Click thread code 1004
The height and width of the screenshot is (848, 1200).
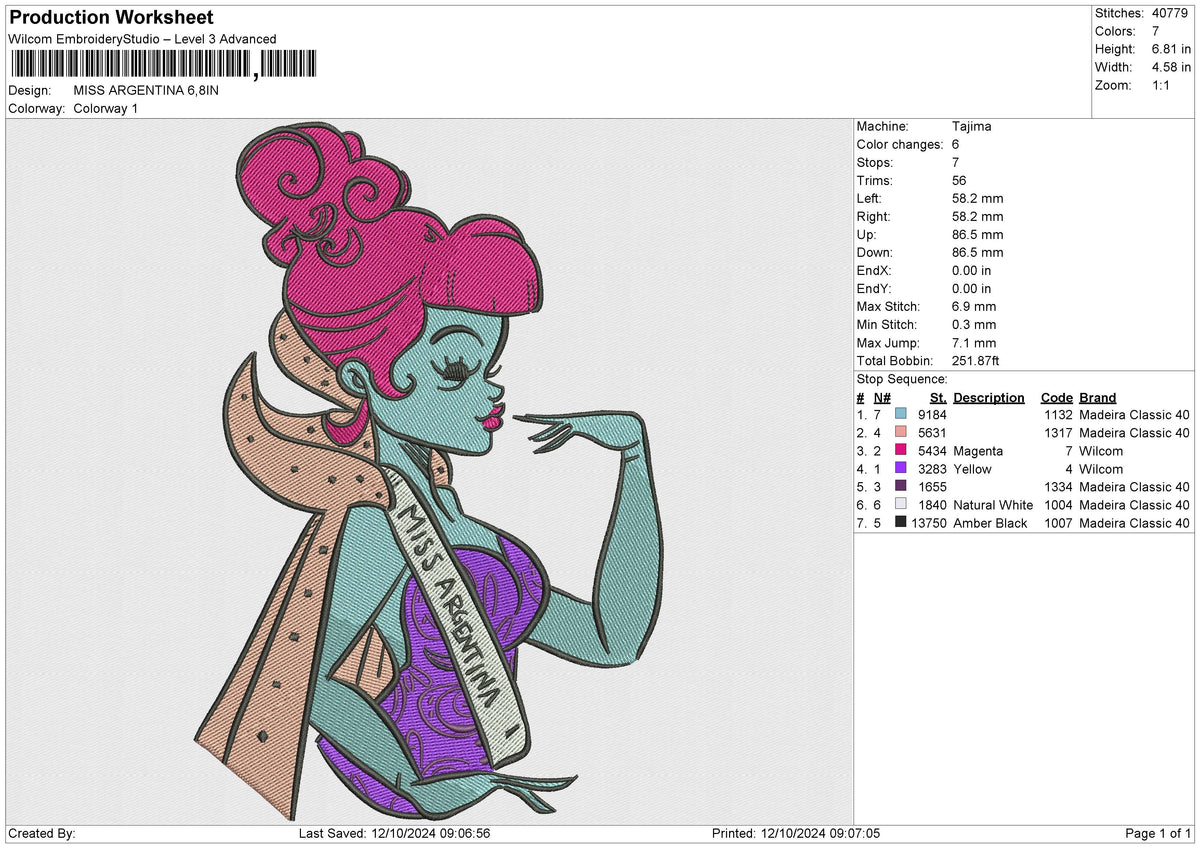pyautogui.click(x=1058, y=505)
